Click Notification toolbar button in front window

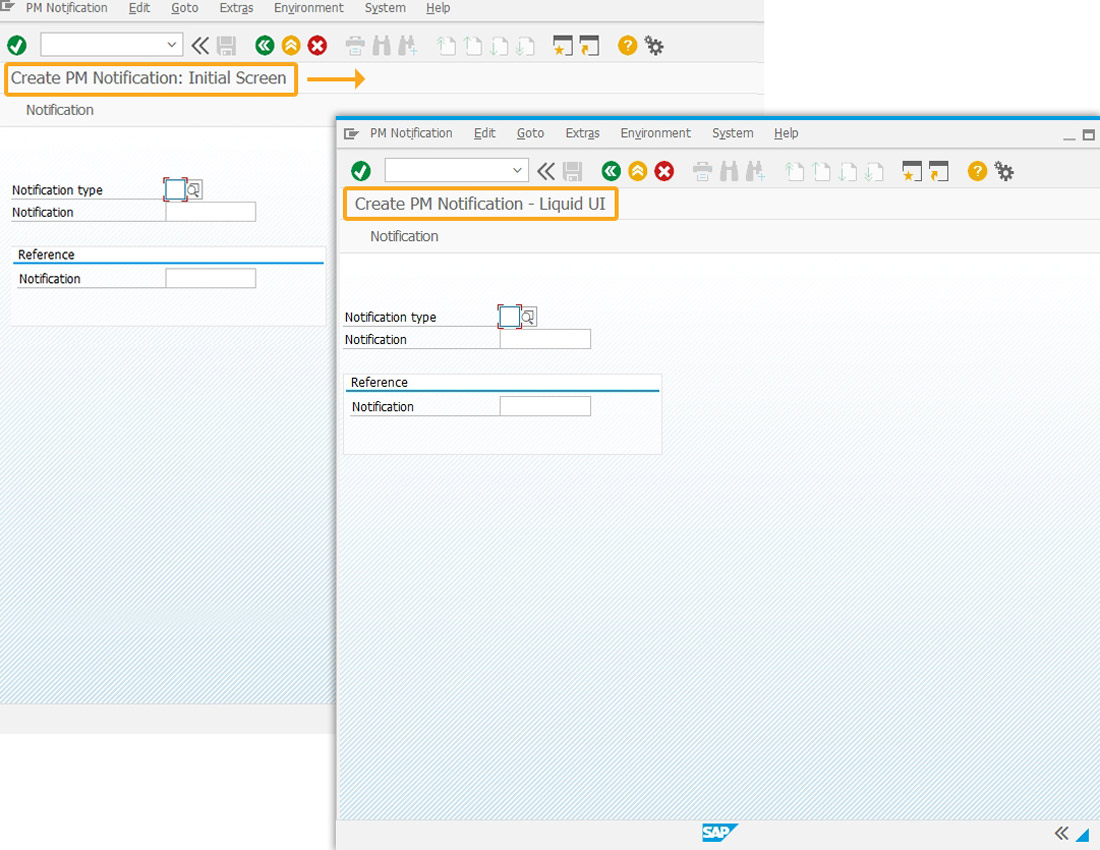[404, 236]
